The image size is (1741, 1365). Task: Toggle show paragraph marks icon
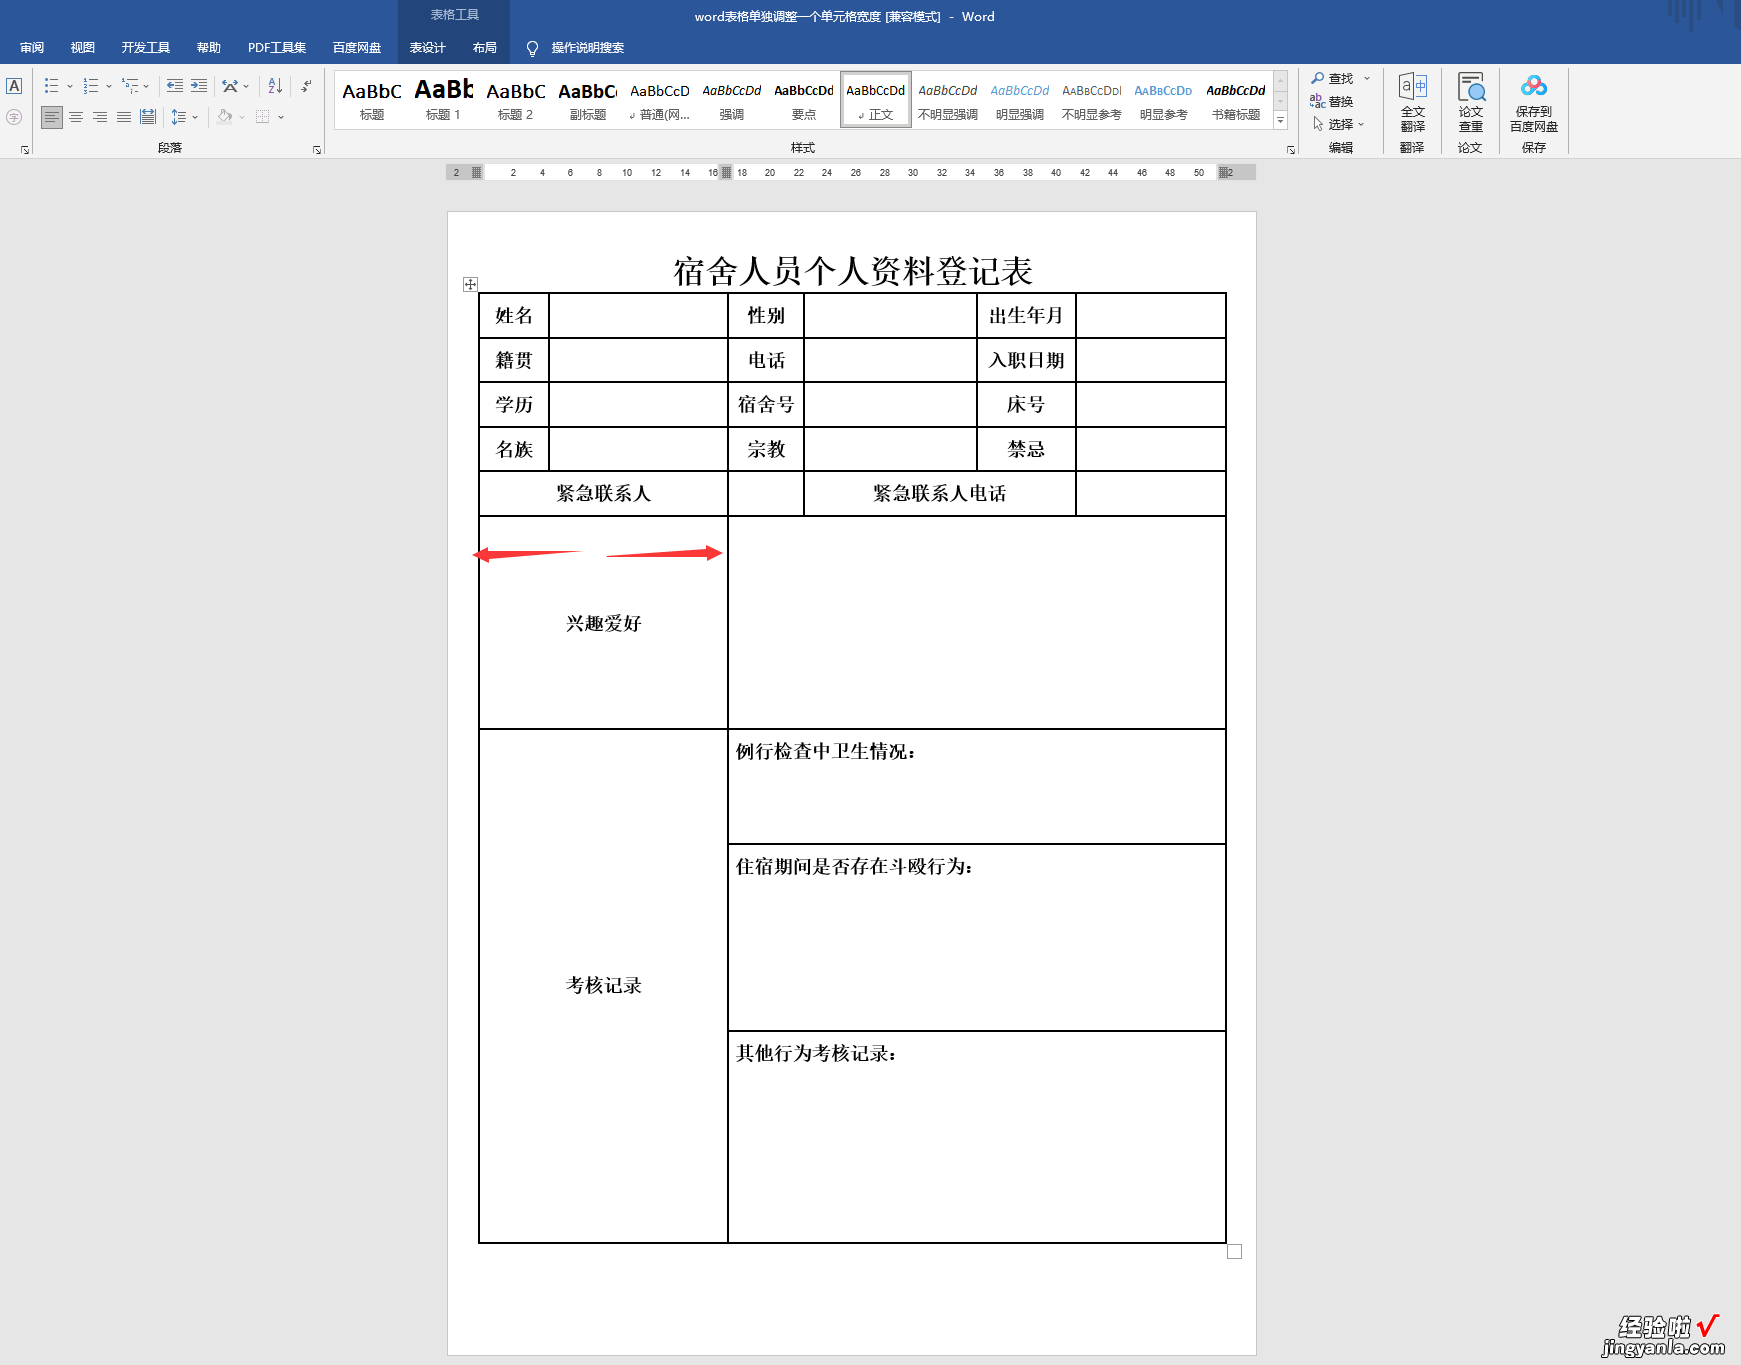pos(306,86)
